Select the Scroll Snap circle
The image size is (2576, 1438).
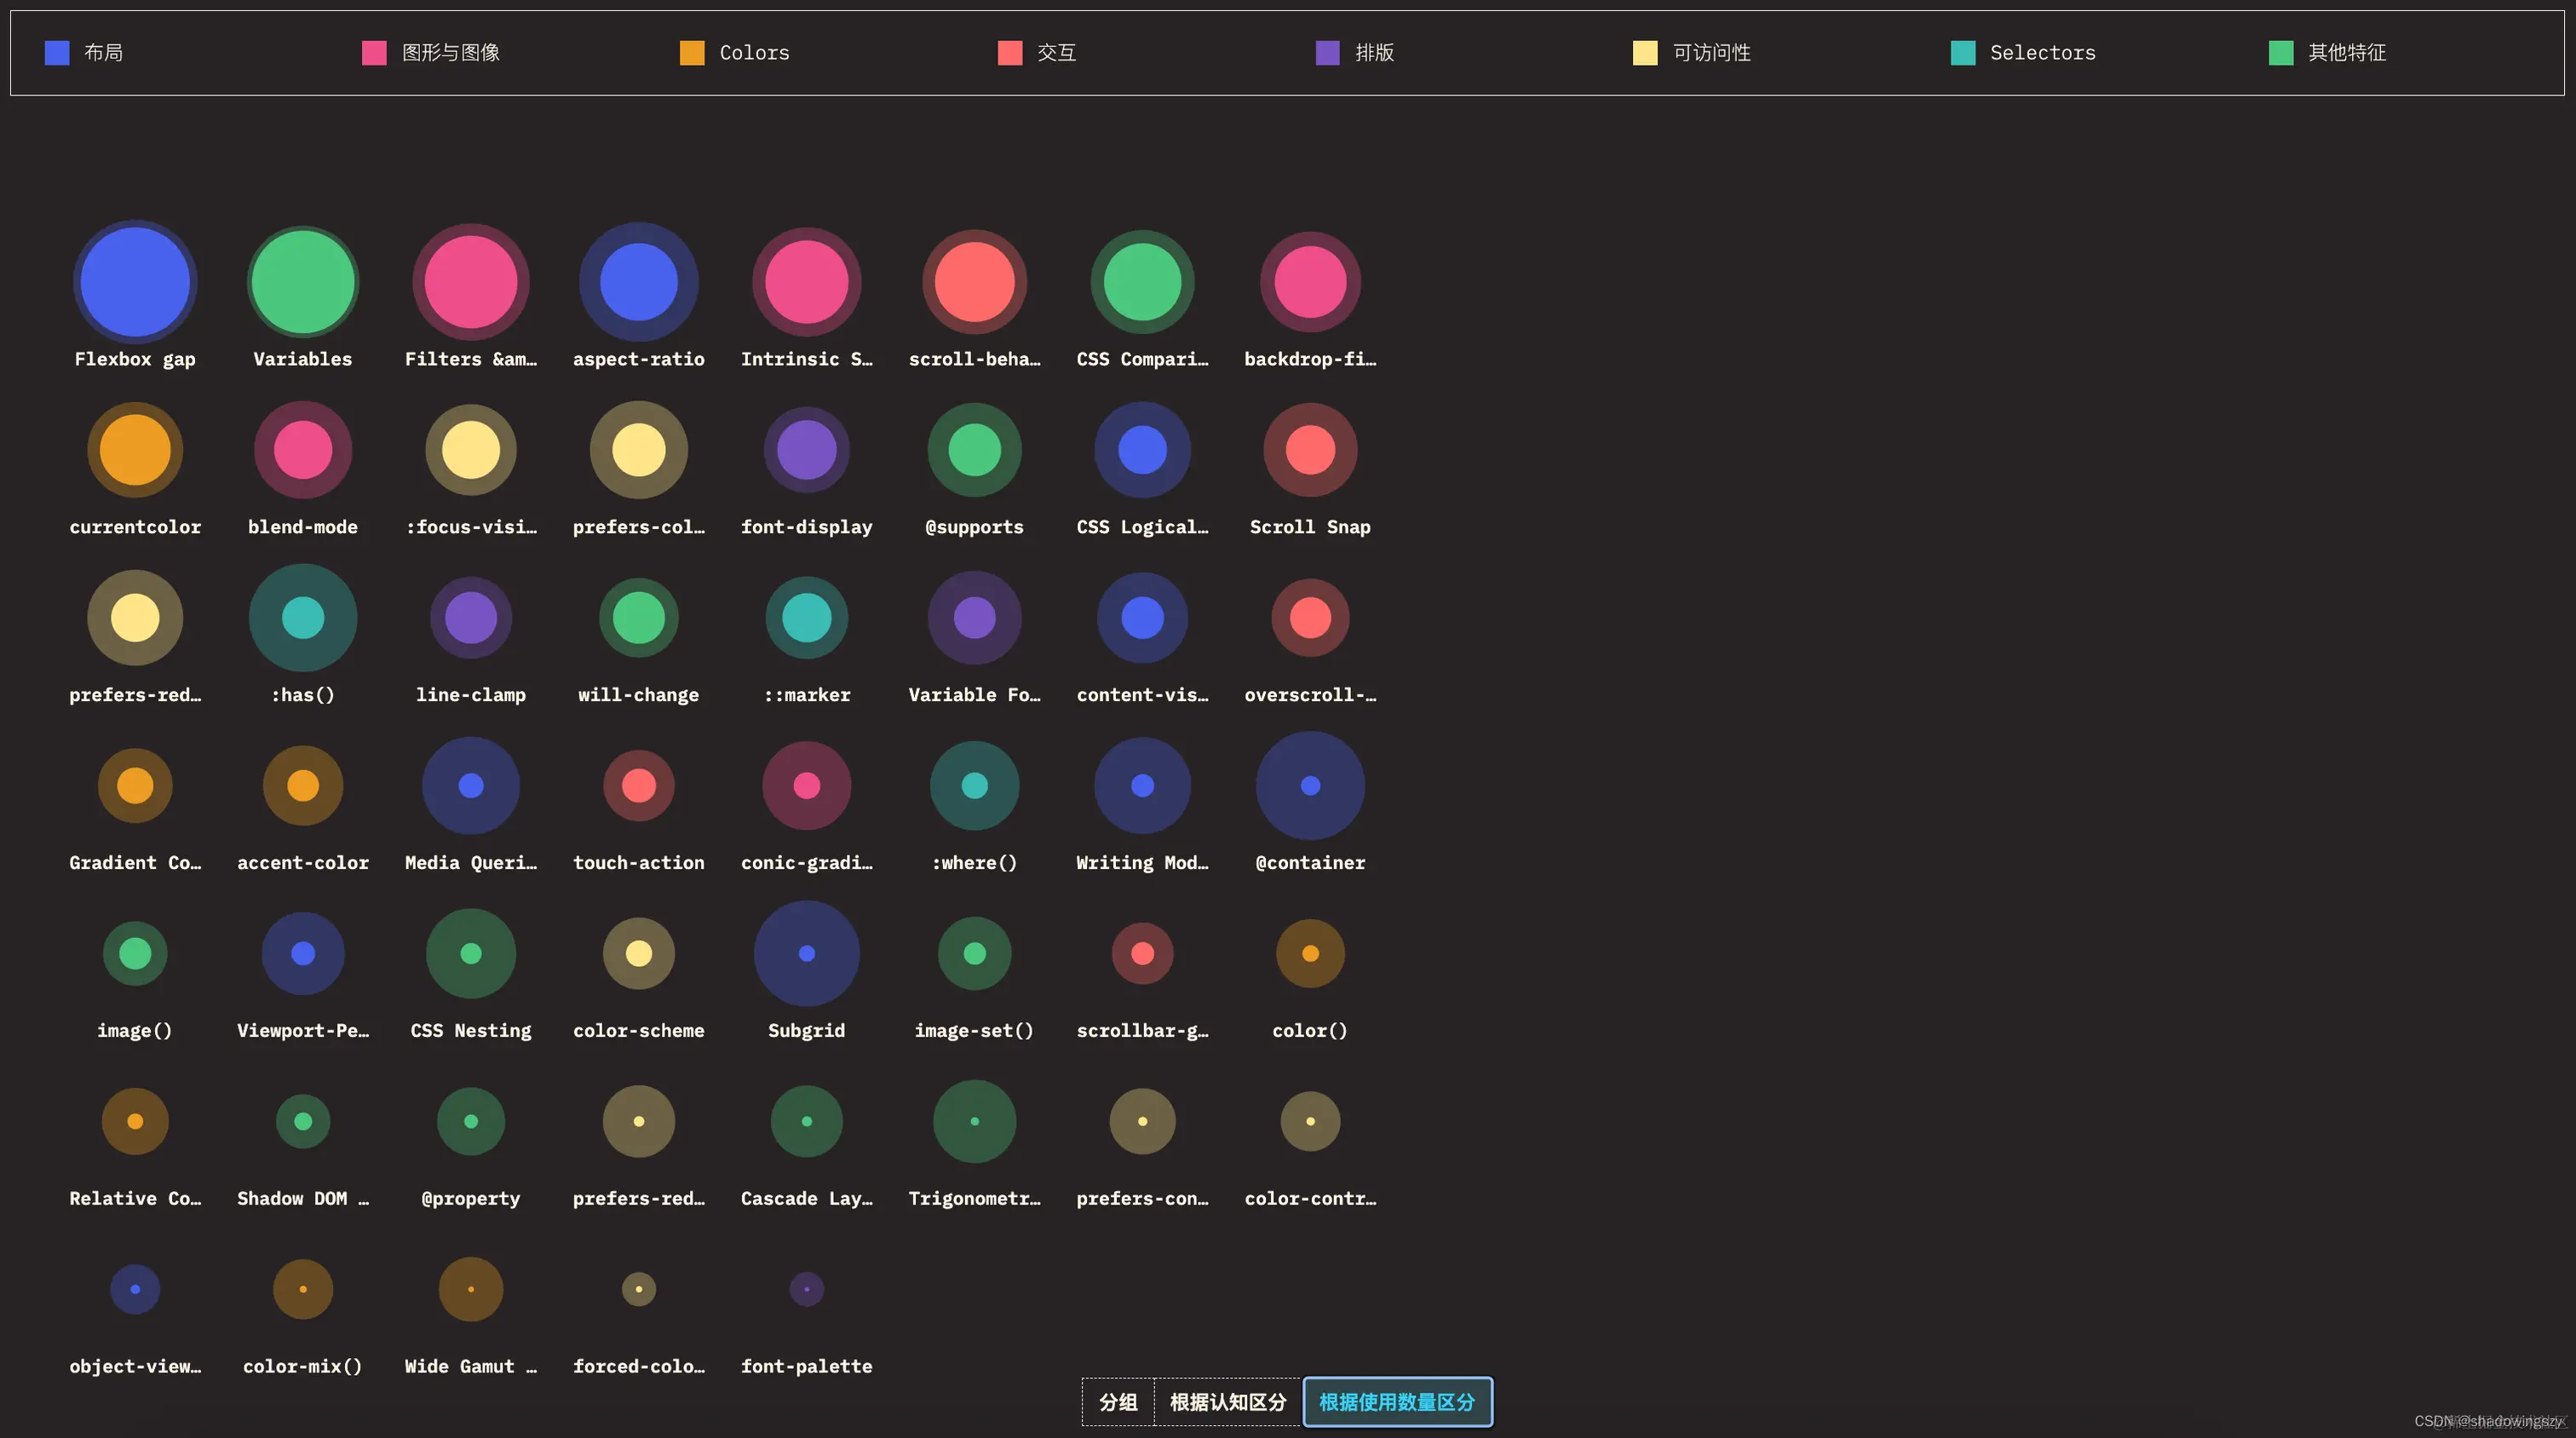(x=1310, y=450)
